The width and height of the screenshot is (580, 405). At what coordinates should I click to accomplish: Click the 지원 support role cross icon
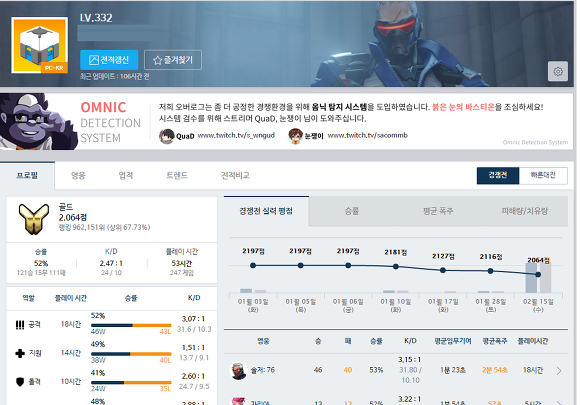(x=20, y=353)
